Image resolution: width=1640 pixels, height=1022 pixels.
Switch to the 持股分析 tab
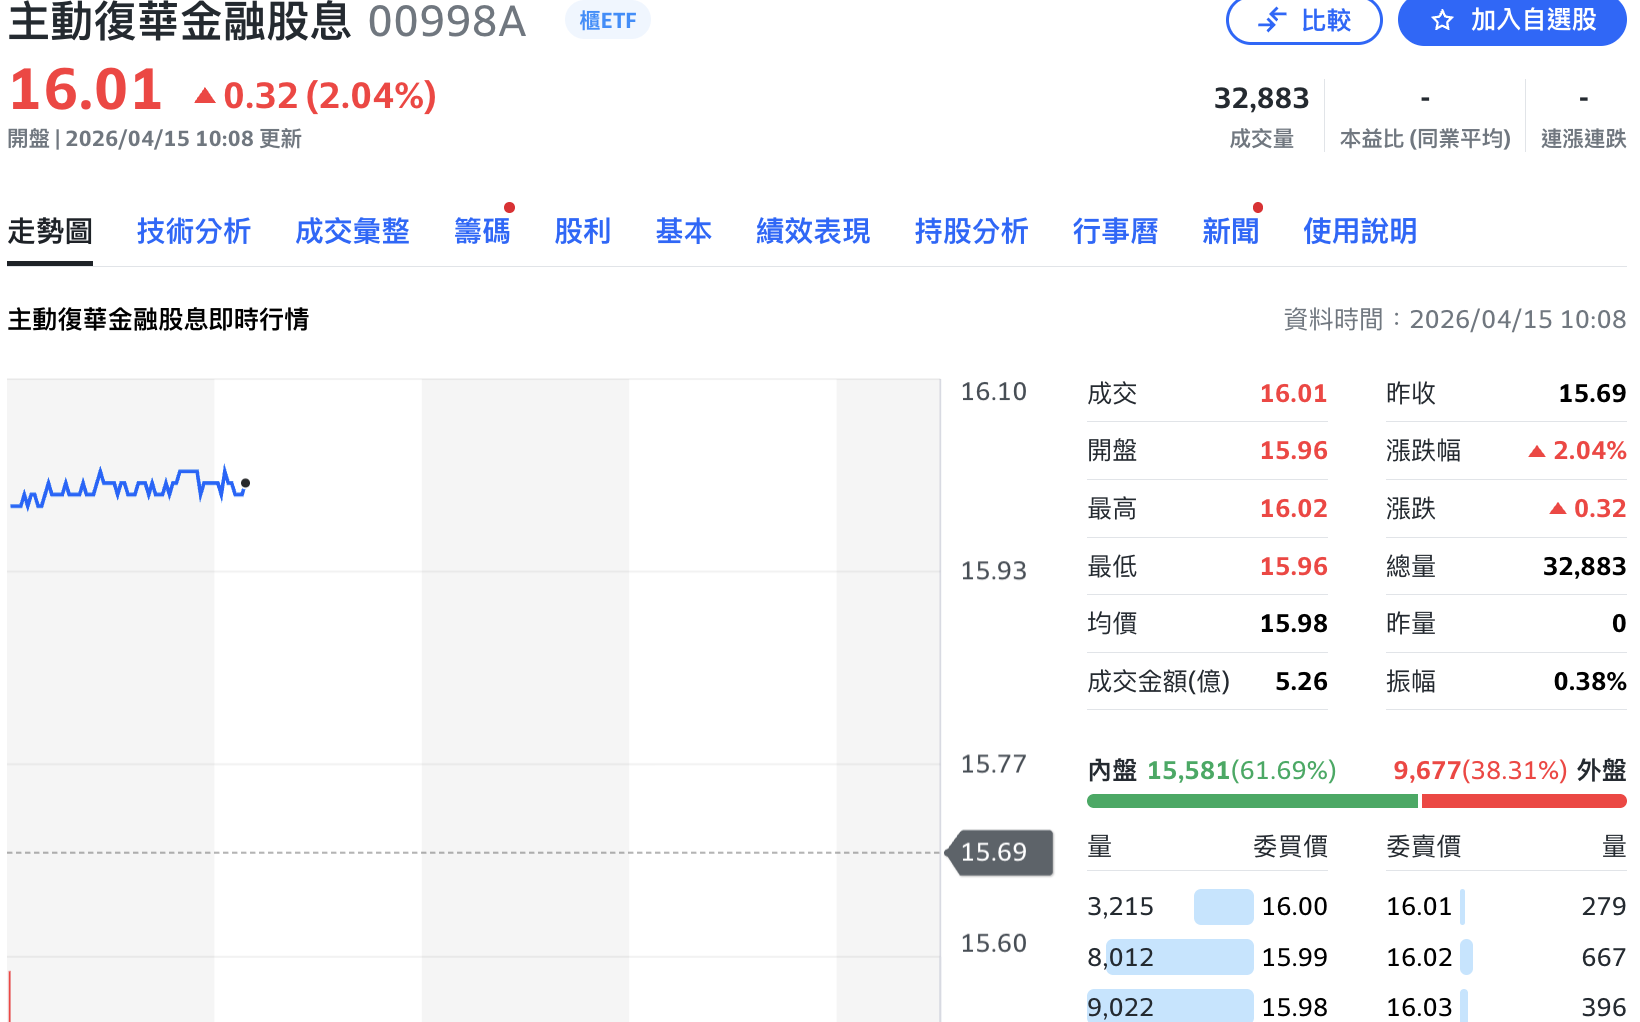pos(971,231)
